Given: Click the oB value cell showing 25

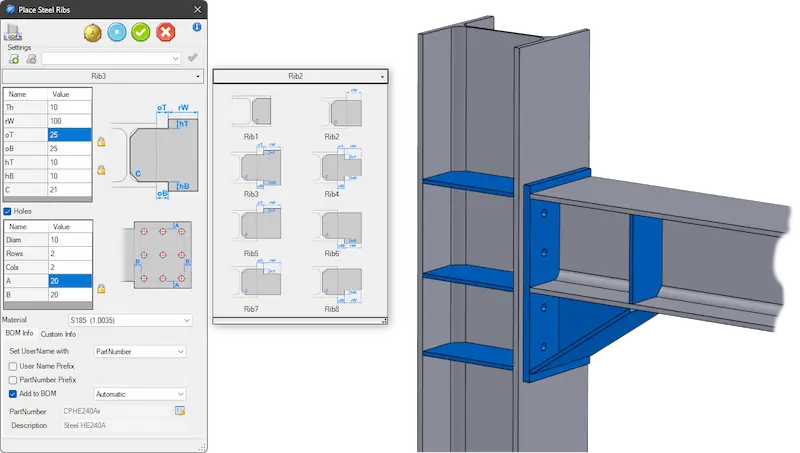Looking at the screenshot, I should point(69,148).
